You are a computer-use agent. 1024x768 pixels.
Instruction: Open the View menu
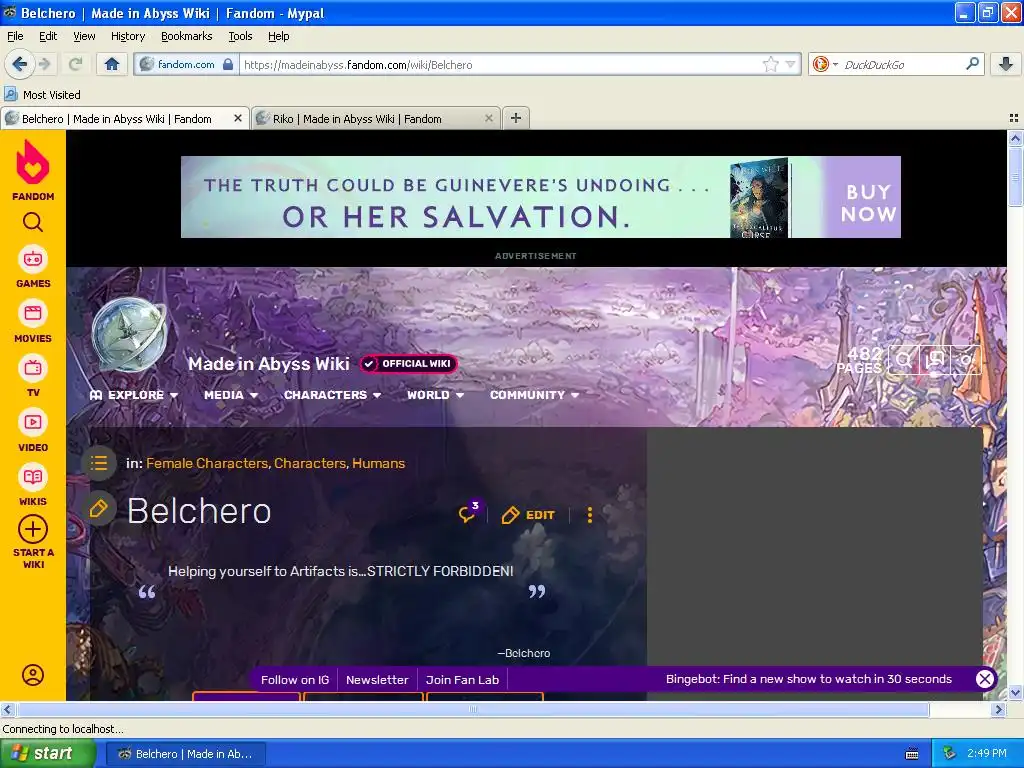click(x=84, y=36)
